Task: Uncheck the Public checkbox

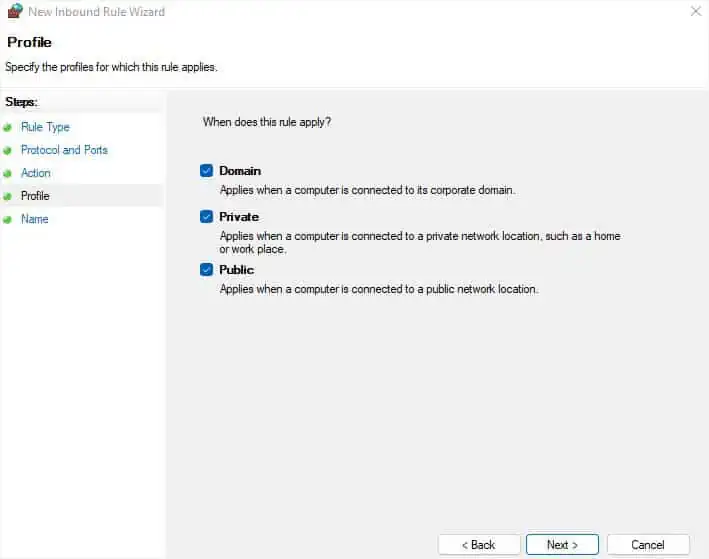Action: 207,270
